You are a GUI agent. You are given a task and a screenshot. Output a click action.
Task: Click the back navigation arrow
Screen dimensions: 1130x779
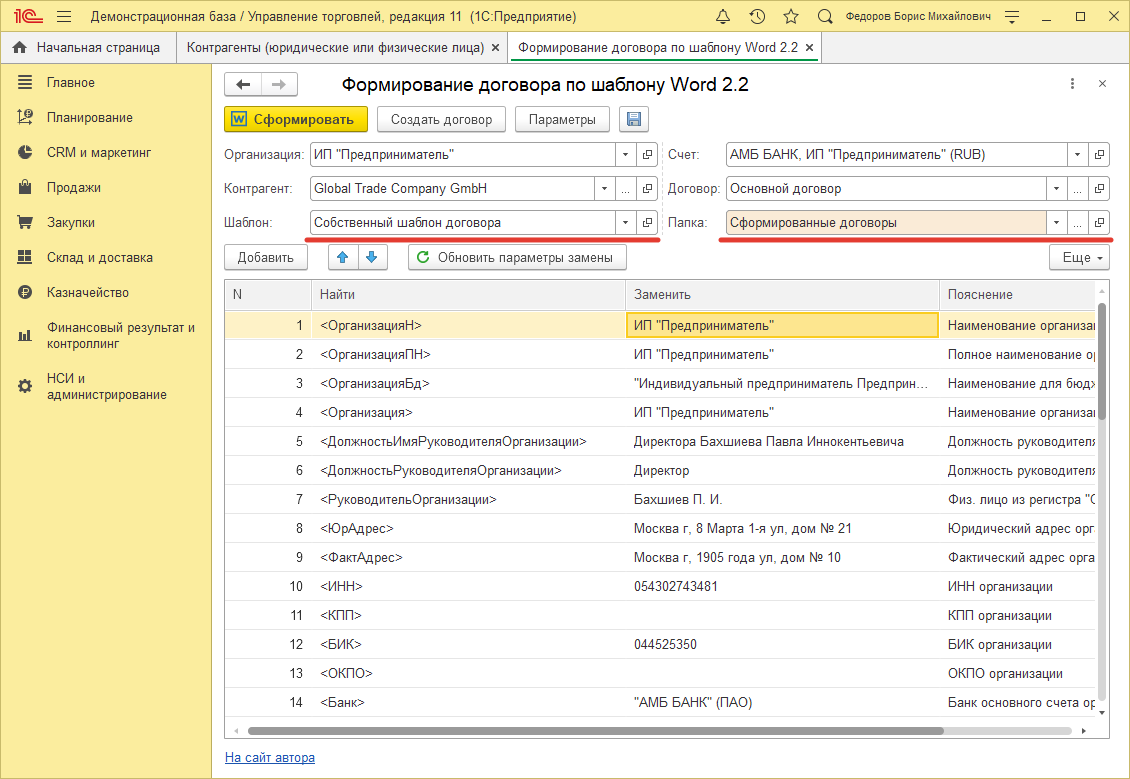tap(243, 85)
